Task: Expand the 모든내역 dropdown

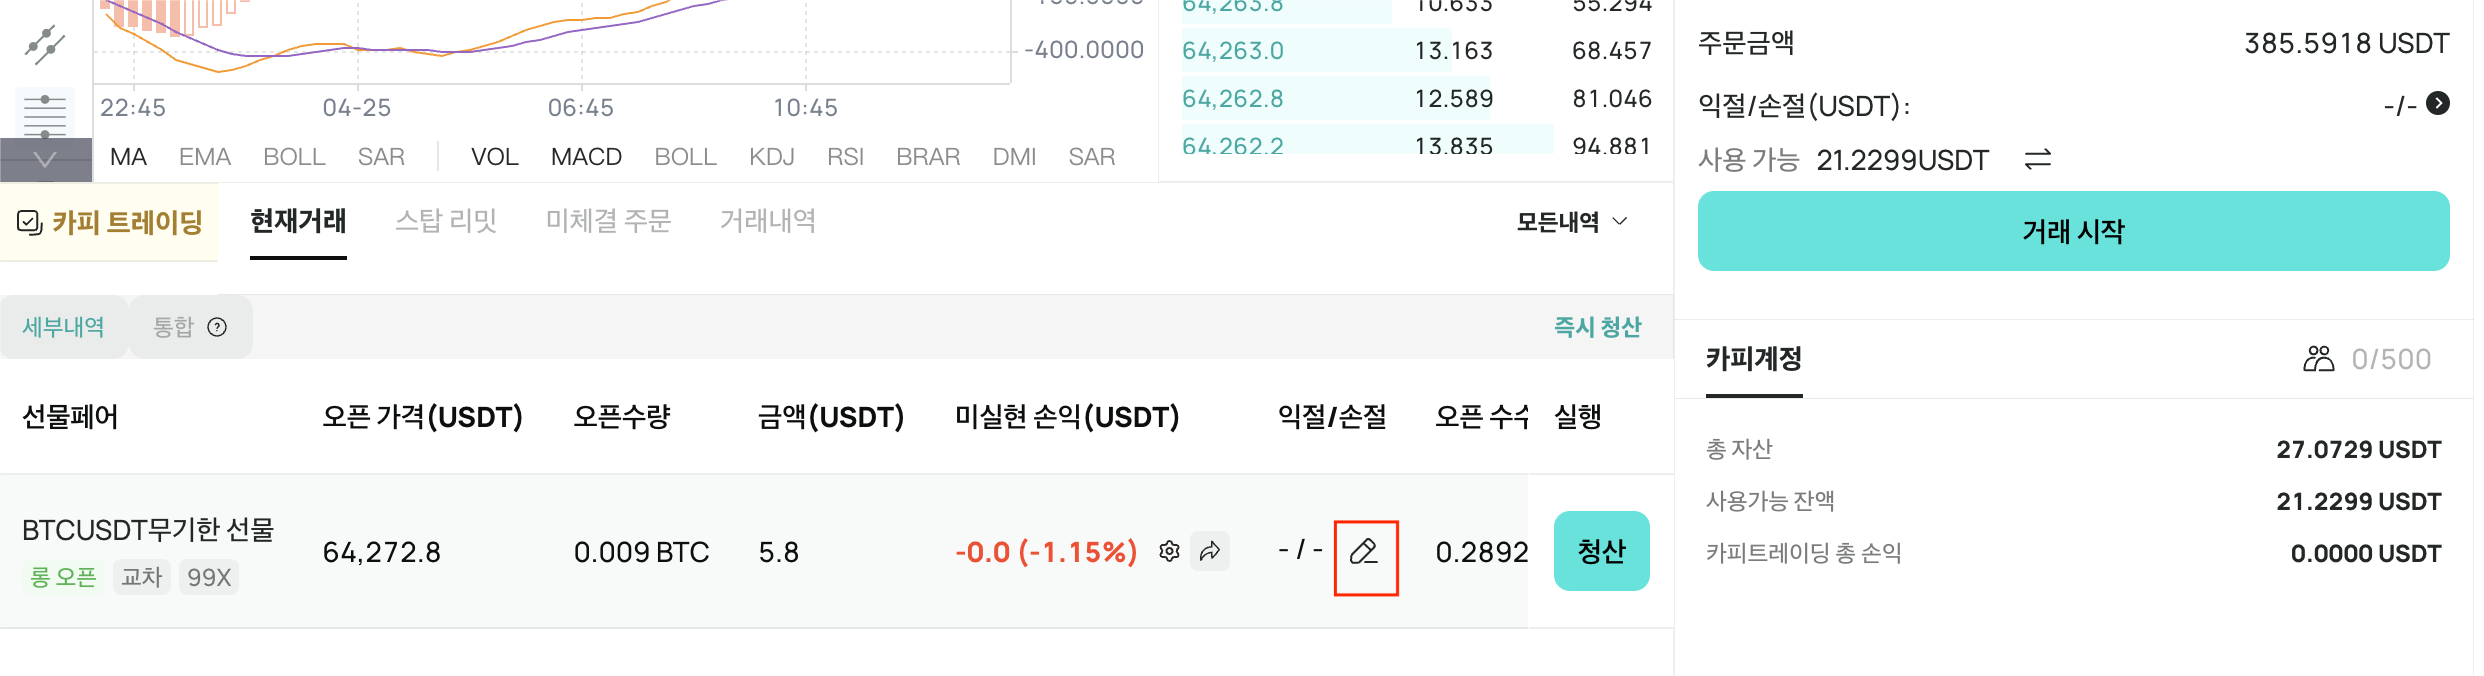Action: click(x=1571, y=222)
